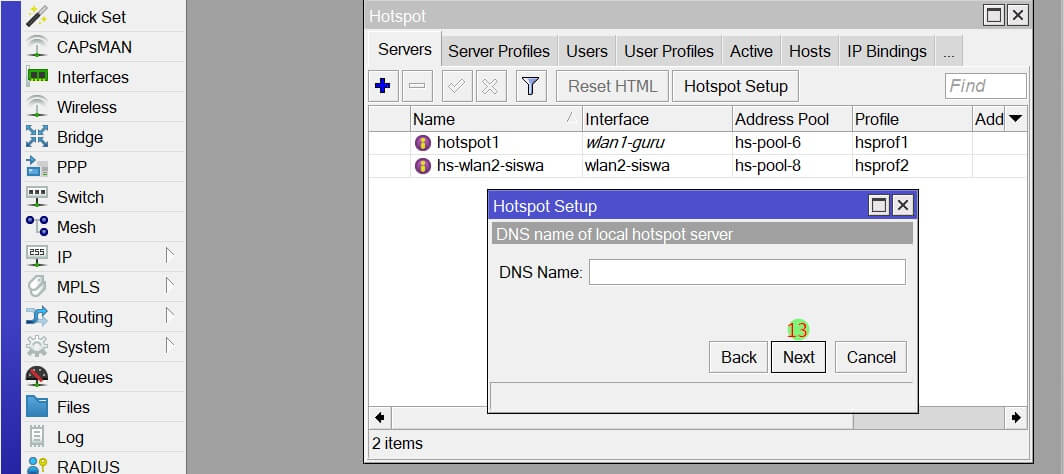The image size is (1064, 474).
Task: Switch to the IP Bindings tab
Action: (x=886, y=51)
